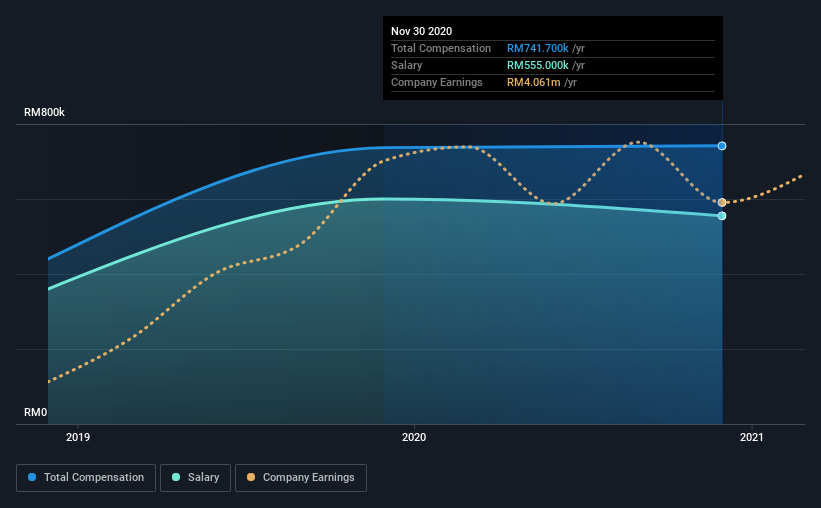Screen dimensions: 821x508
Task: Click the RM4.061m earnings value
Action: [534, 82]
